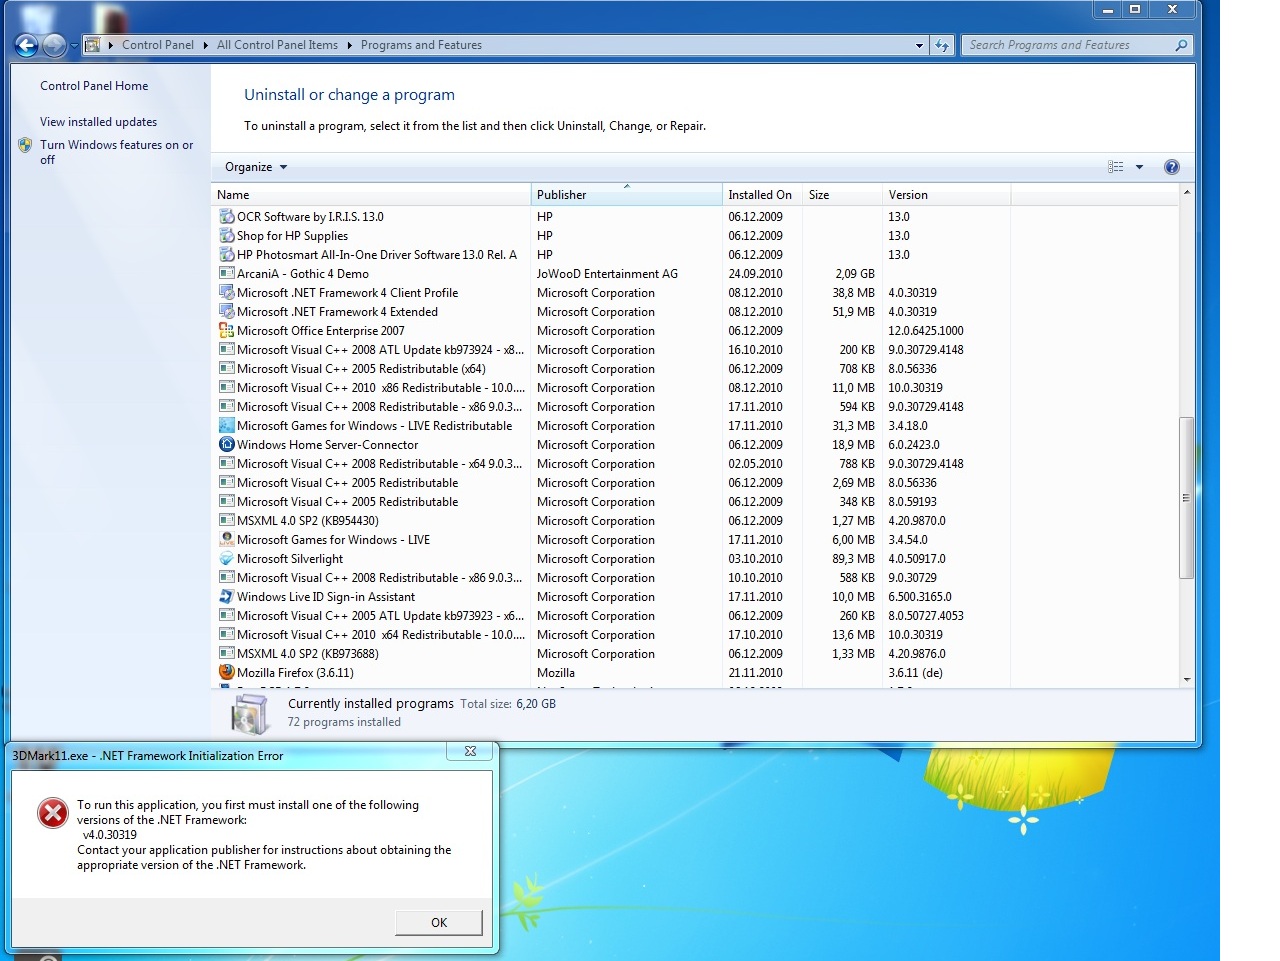This screenshot has width=1280, height=961.
Task: Click the shield icon by Windows features
Action: tap(25, 144)
